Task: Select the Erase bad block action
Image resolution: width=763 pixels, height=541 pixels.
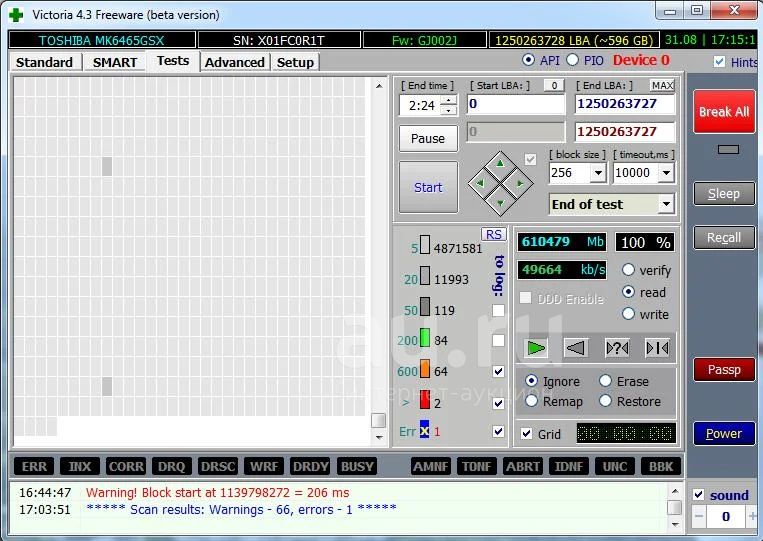Action: click(x=605, y=381)
